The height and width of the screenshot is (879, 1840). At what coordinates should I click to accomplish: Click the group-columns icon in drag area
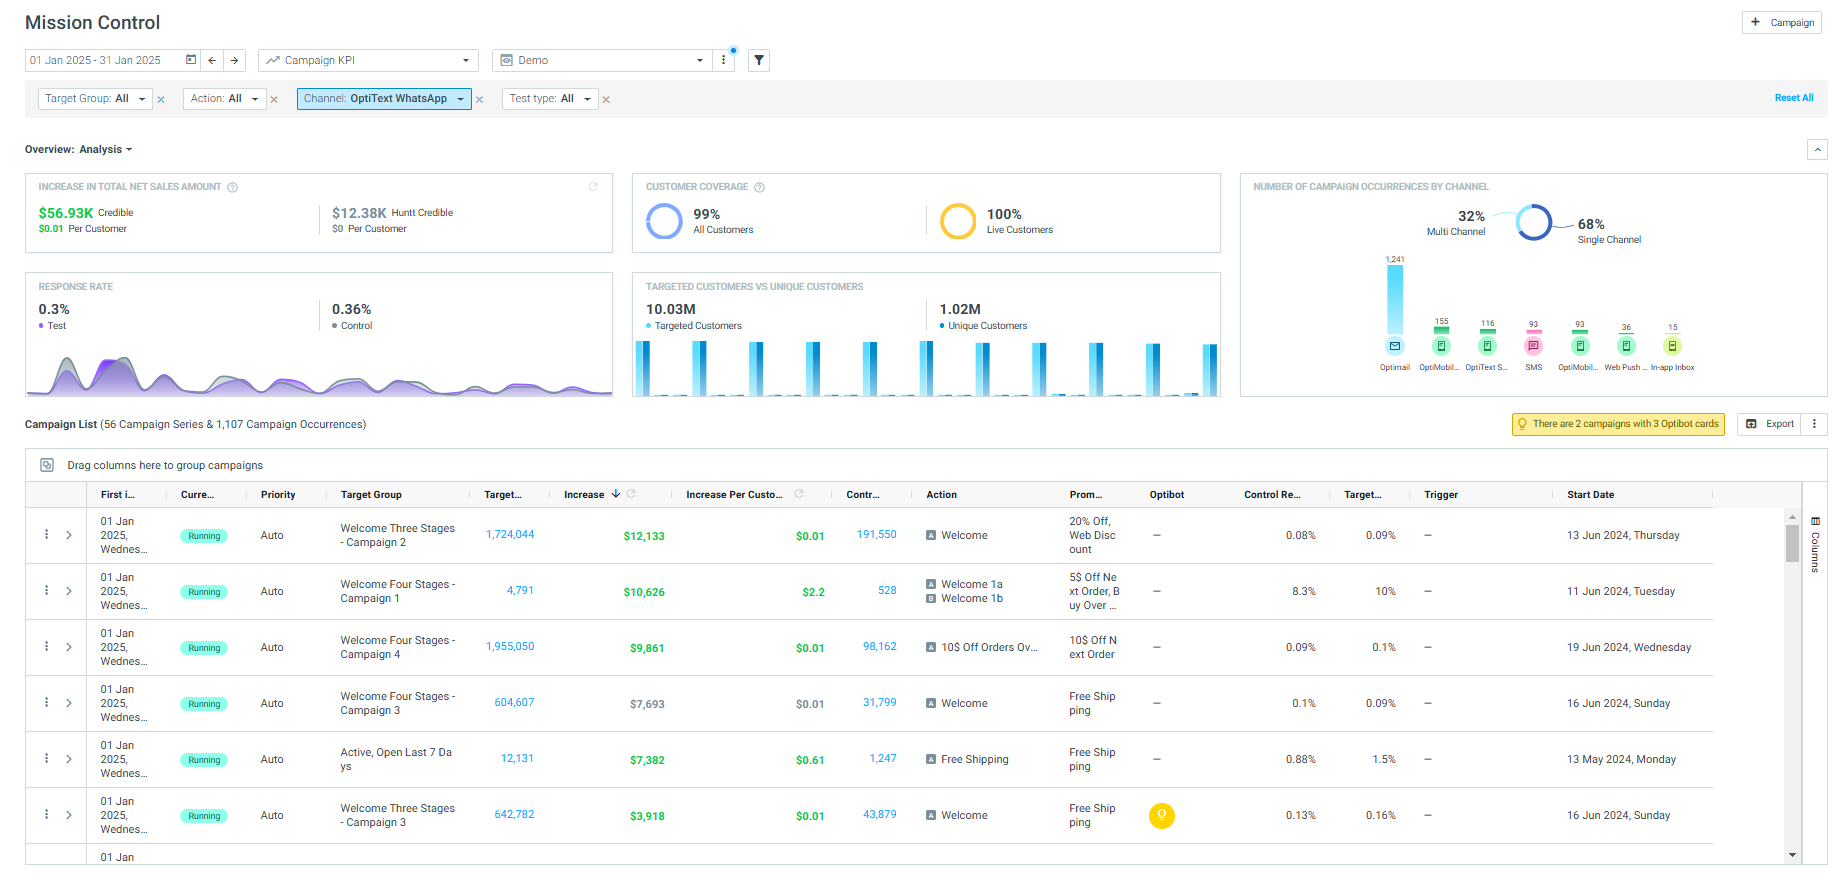point(46,465)
